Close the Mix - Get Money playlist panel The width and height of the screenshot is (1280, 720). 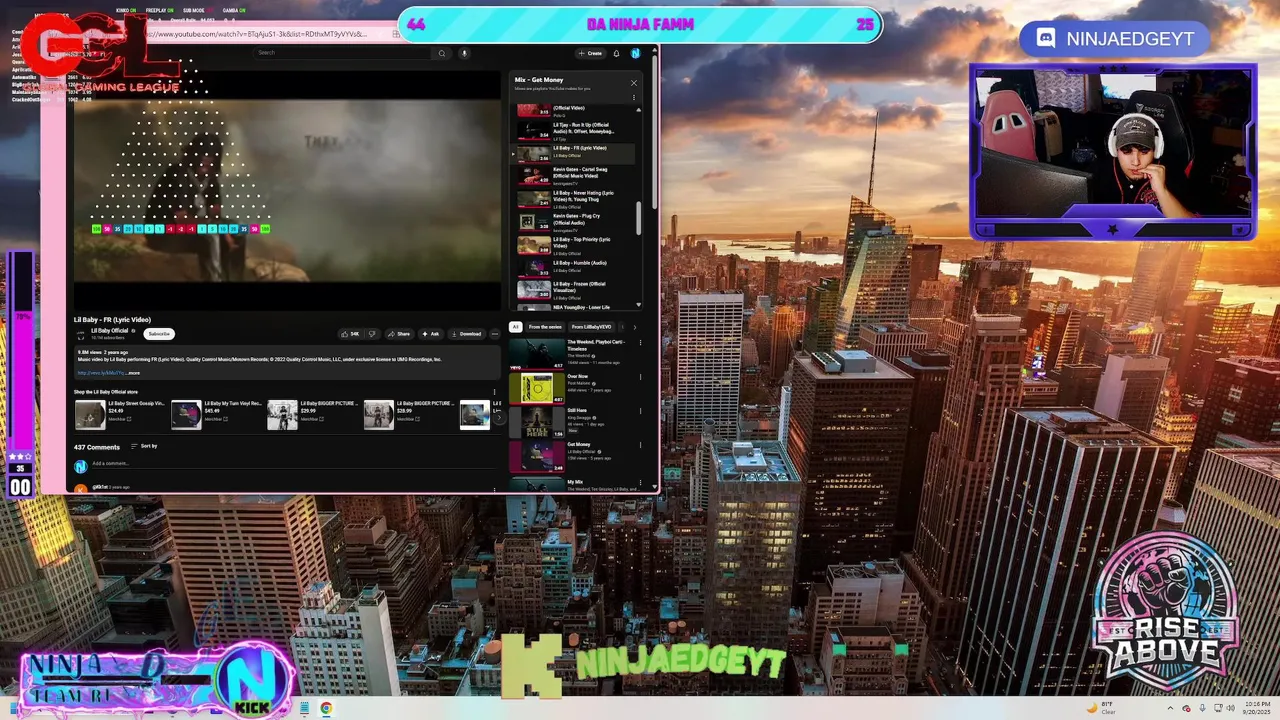point(633,83)
